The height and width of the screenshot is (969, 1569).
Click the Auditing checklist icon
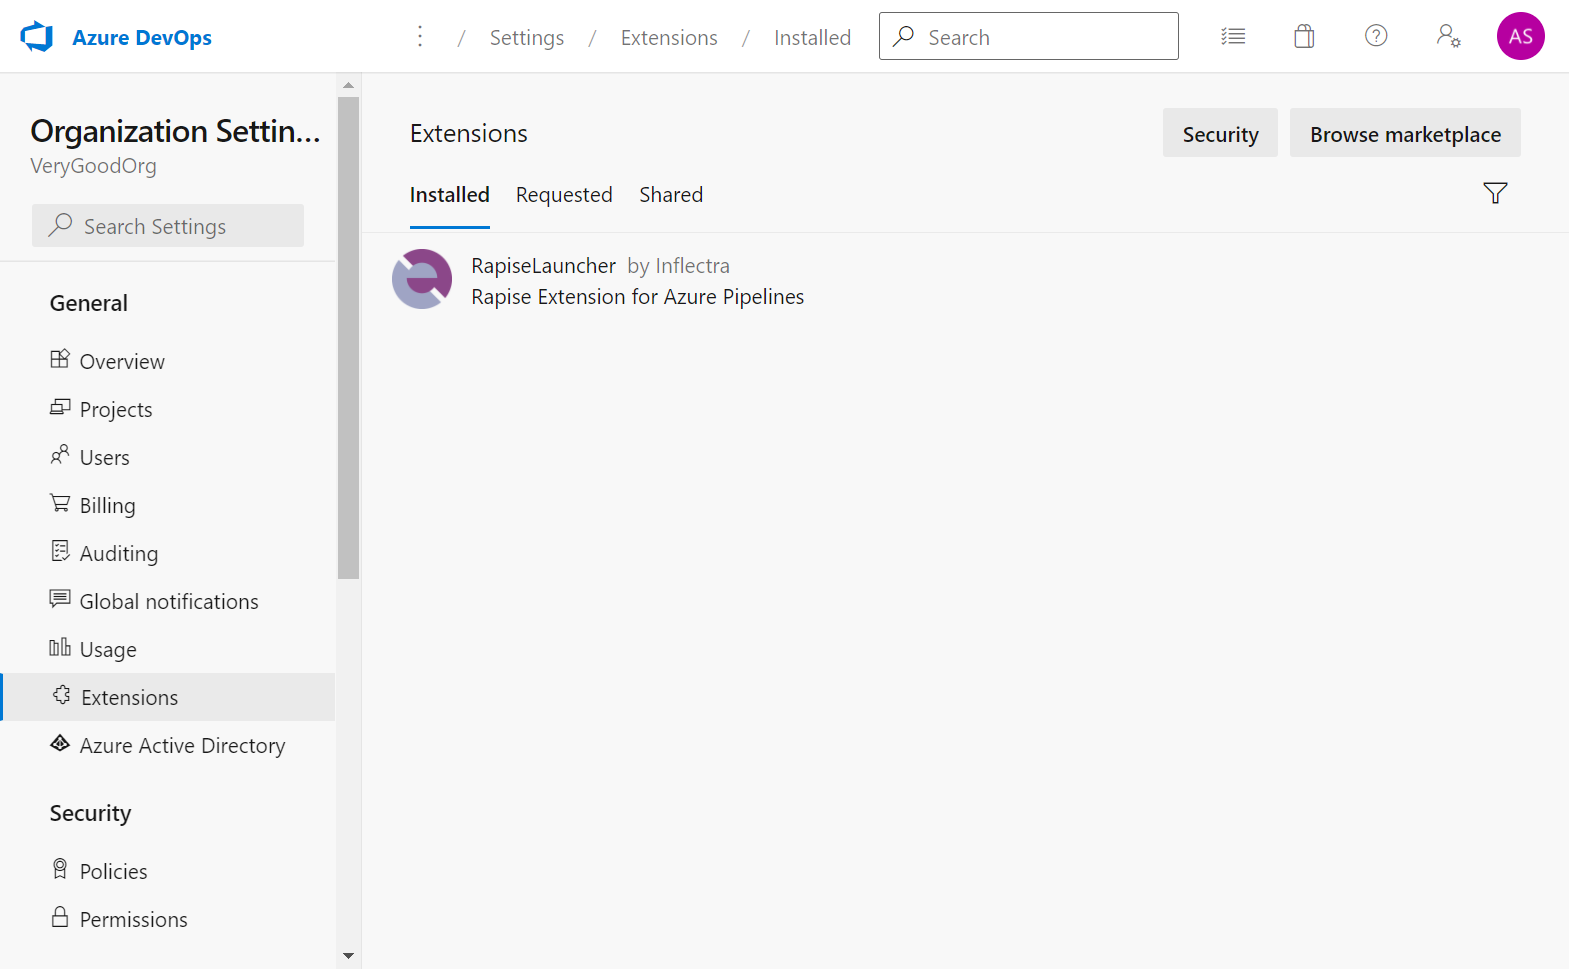(x=60, y=551)
